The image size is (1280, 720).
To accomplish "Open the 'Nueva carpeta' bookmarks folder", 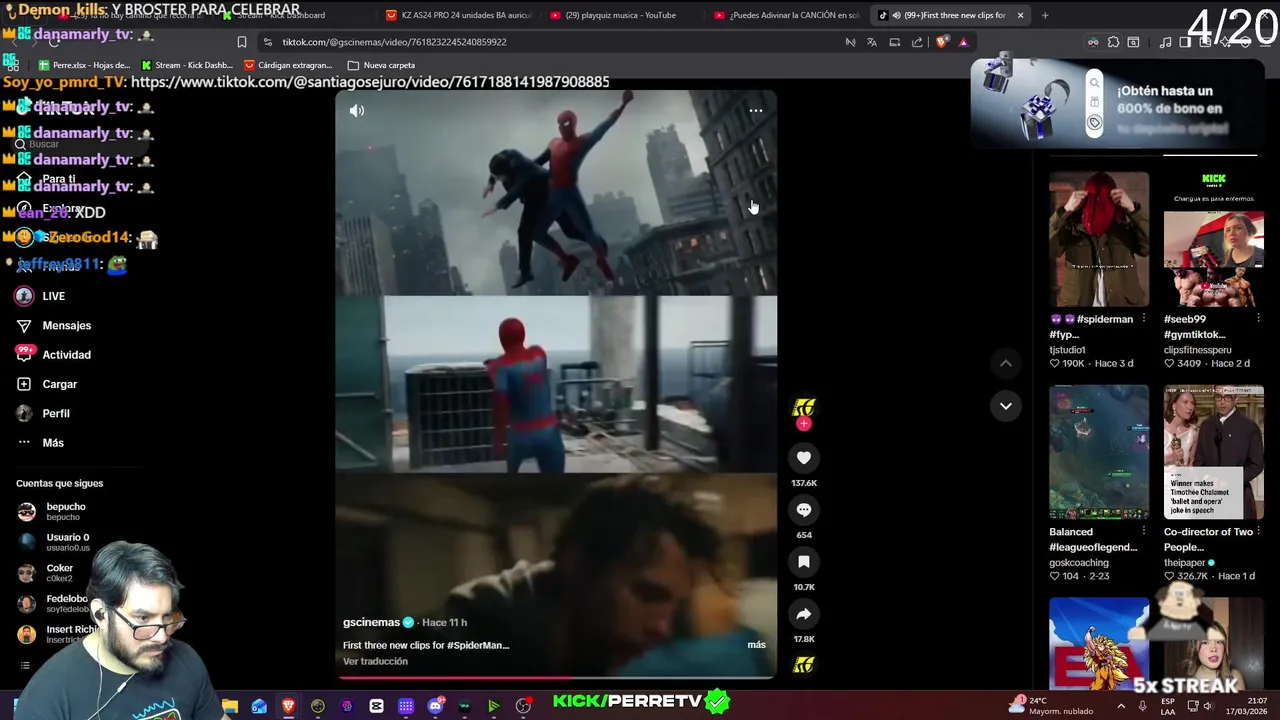I will pos(381,65).
